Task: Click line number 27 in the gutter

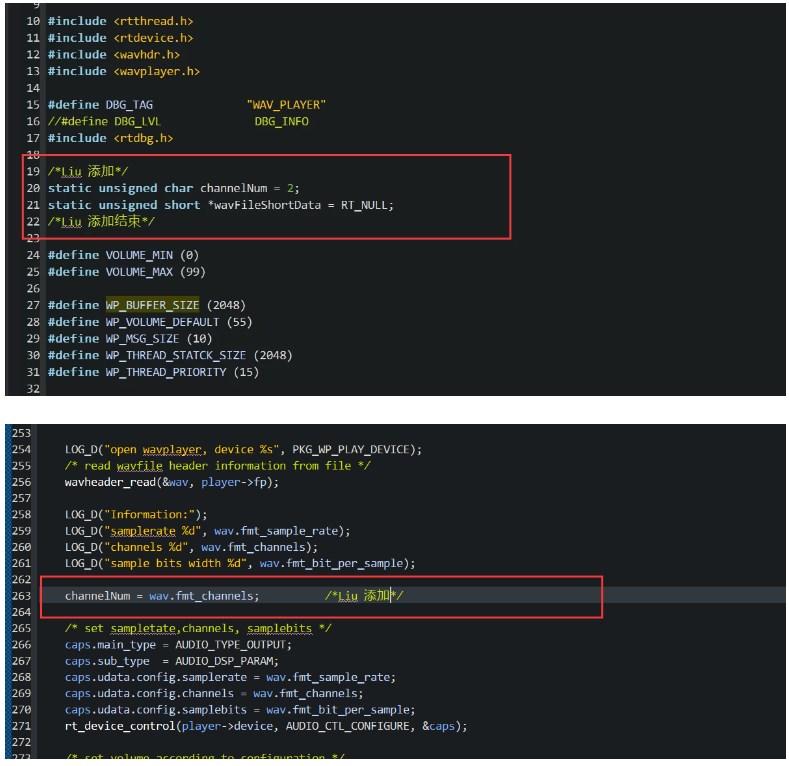Action: (34, 305)
